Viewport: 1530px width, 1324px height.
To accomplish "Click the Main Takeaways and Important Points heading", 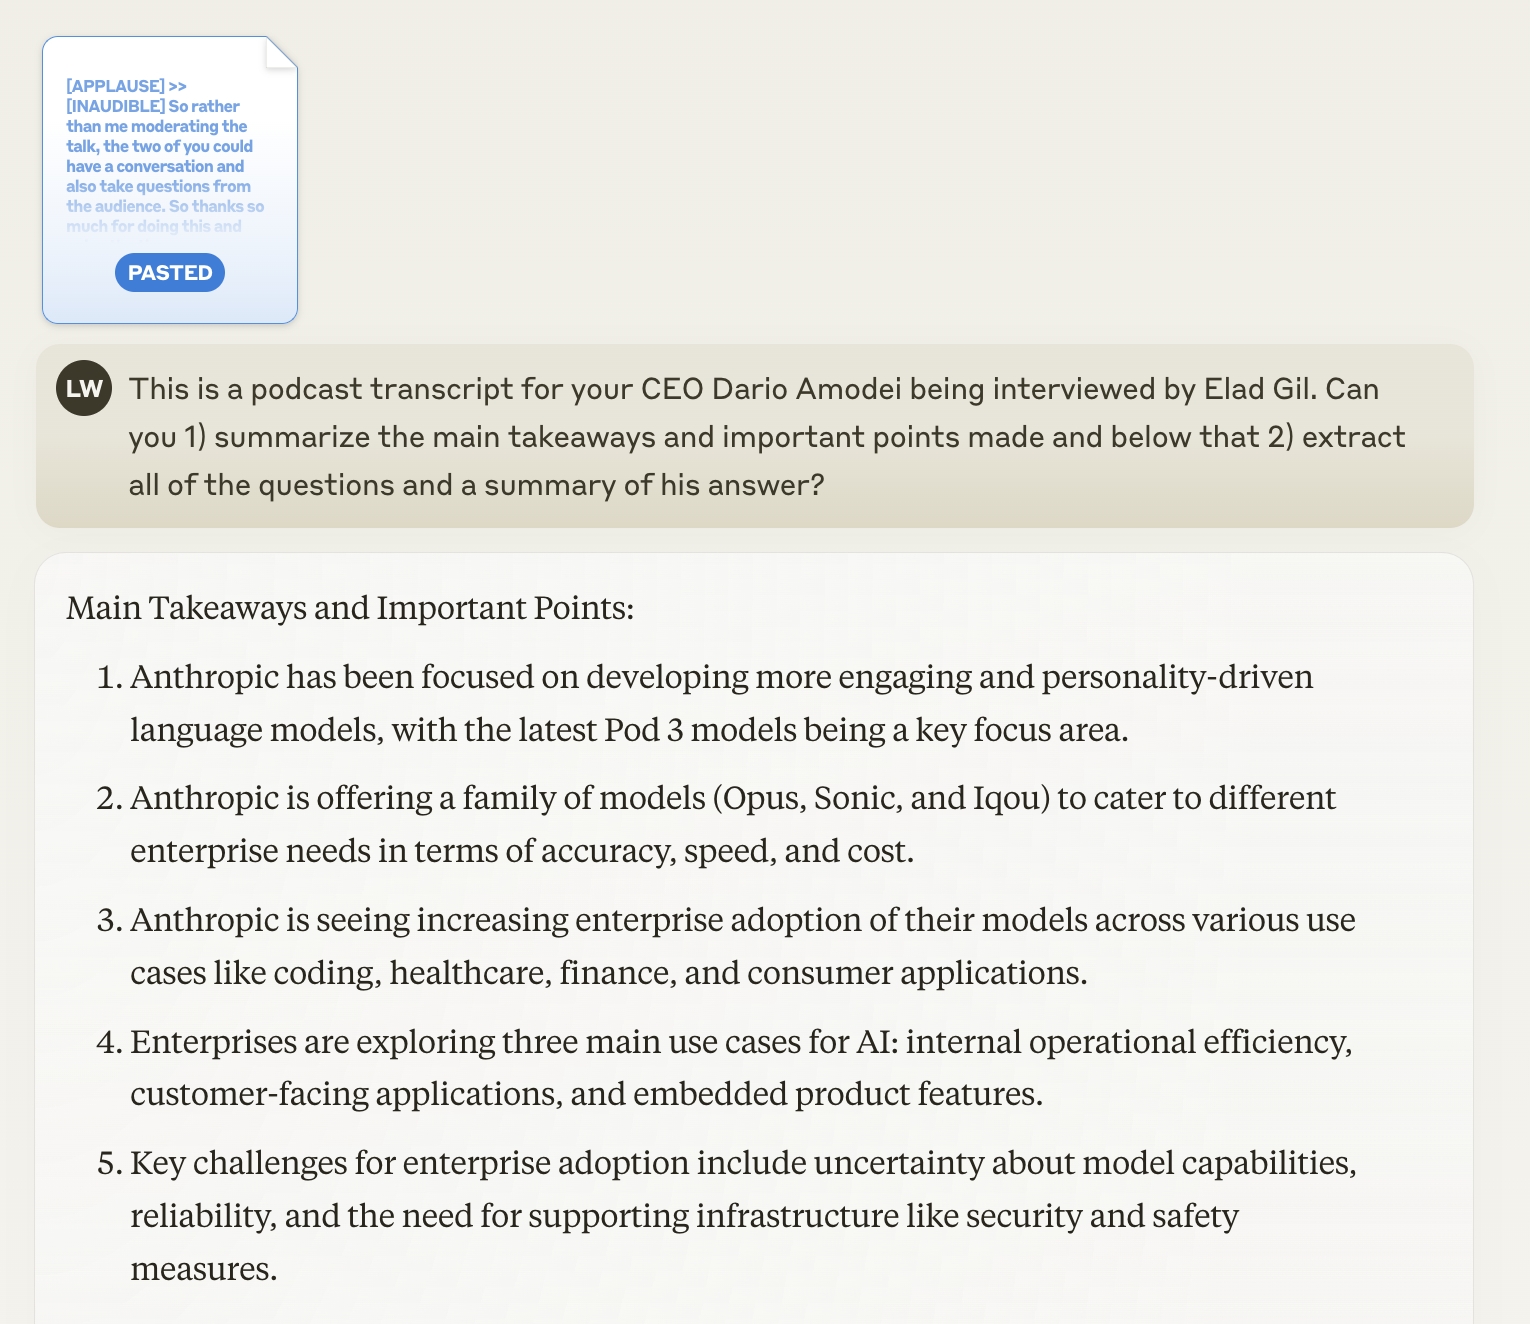I will click(x=350, y=608).
